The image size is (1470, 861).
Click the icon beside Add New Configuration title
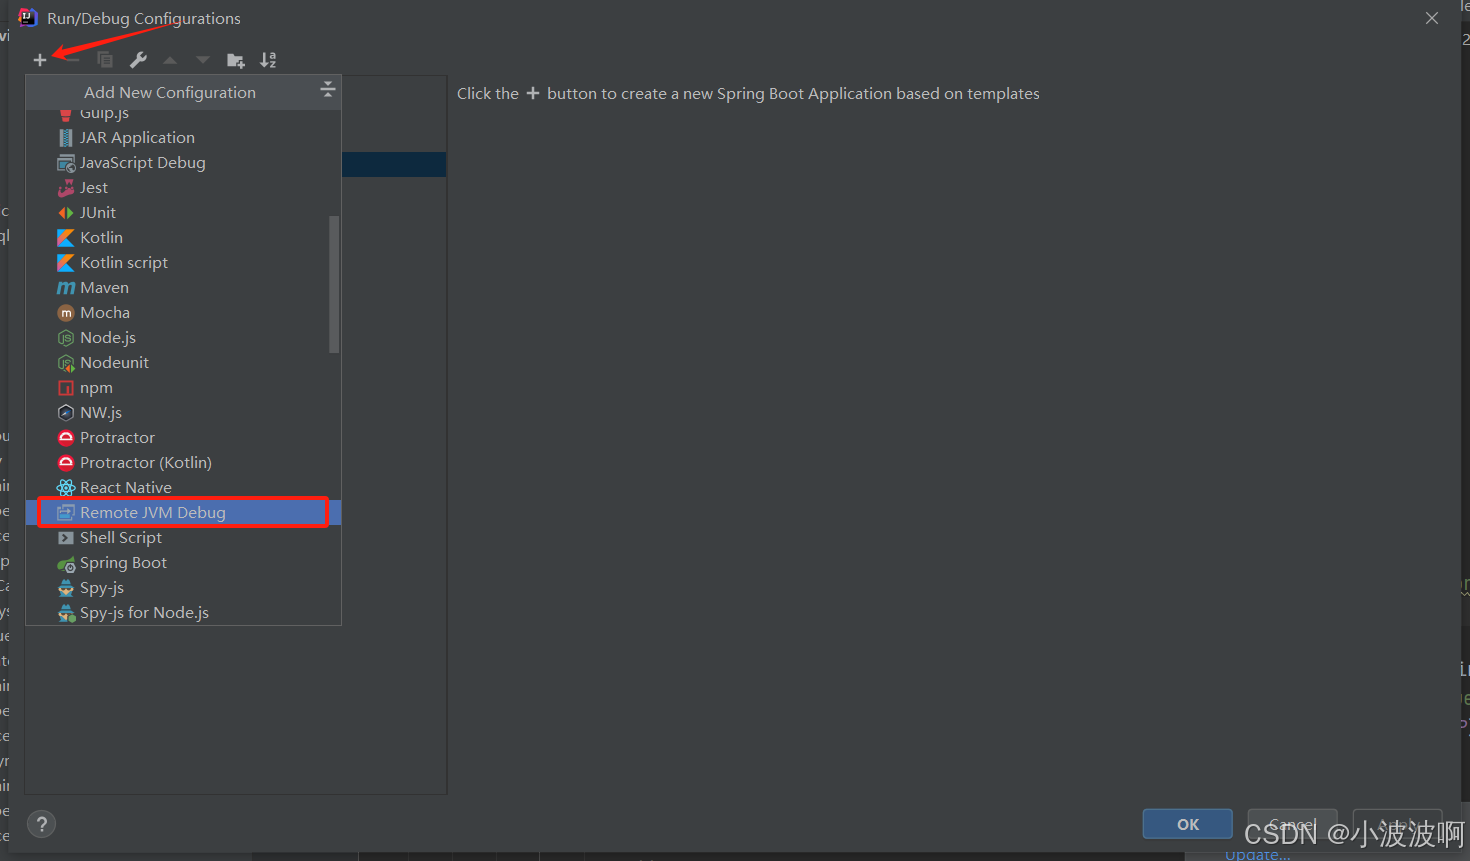click(x=327, y=91)
